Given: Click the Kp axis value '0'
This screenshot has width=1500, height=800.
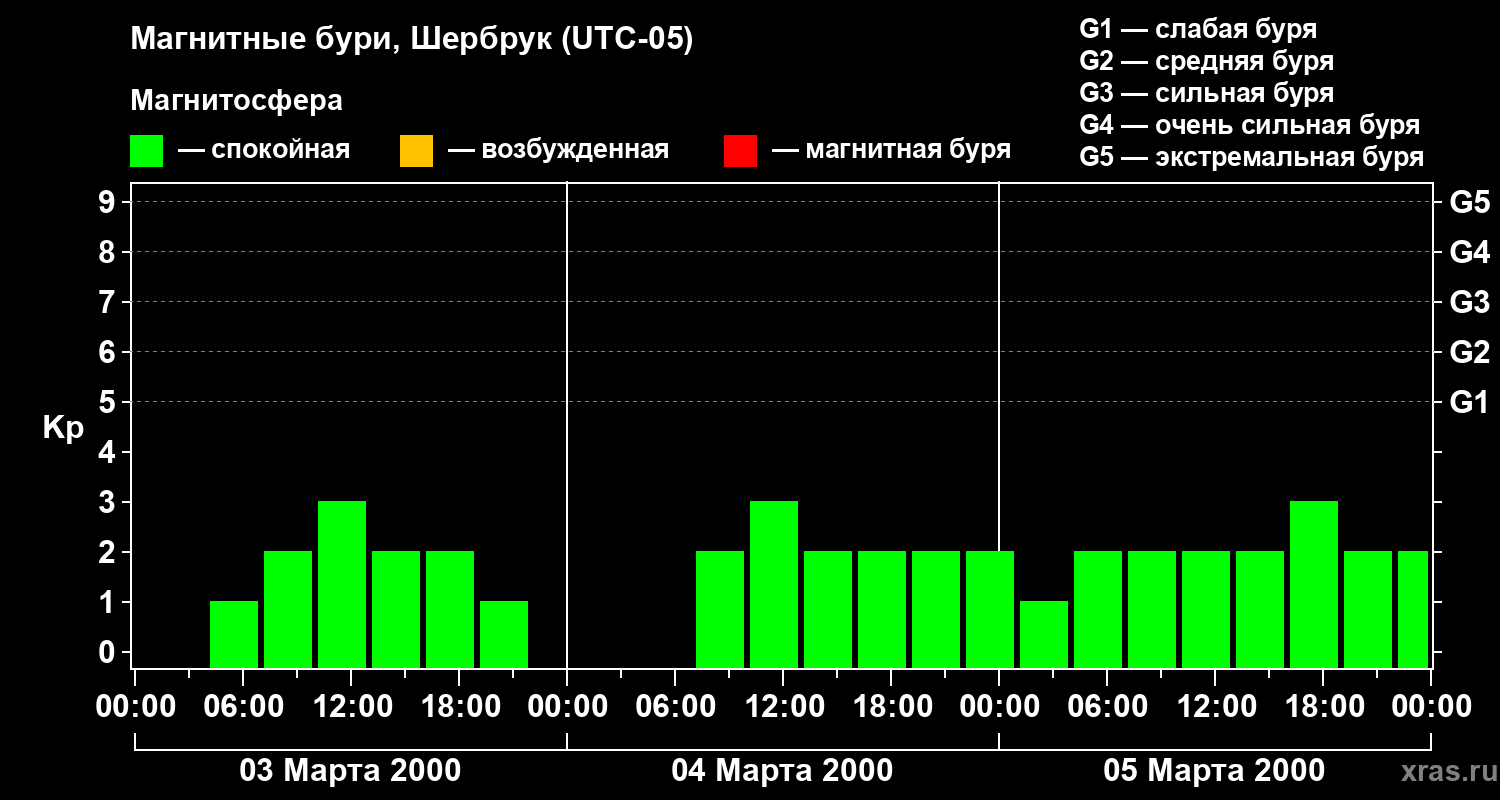Looking at the screenshot, I should click(x=107, y=652).
